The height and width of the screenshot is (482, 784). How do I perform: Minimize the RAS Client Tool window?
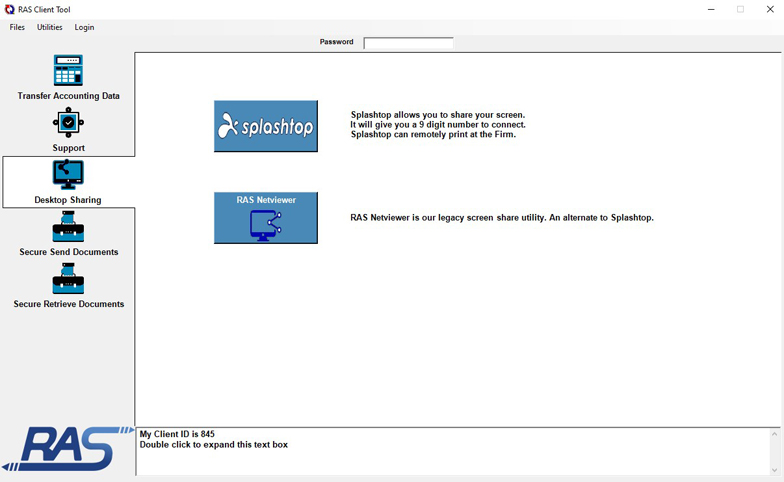711,10
